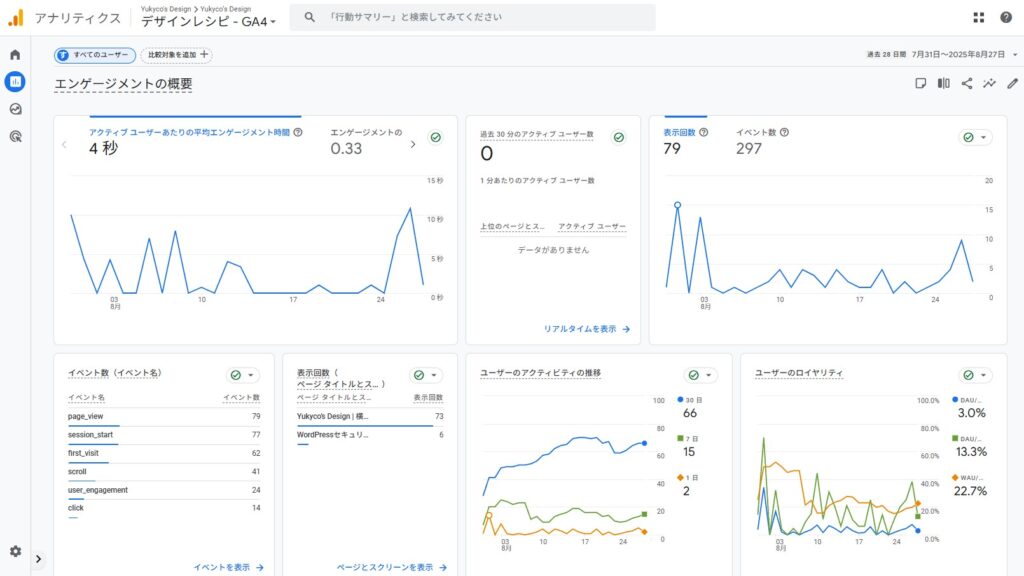Click check status icon on realtime card
Screen dimensions: 1024x576
click(x=618, y=137)
